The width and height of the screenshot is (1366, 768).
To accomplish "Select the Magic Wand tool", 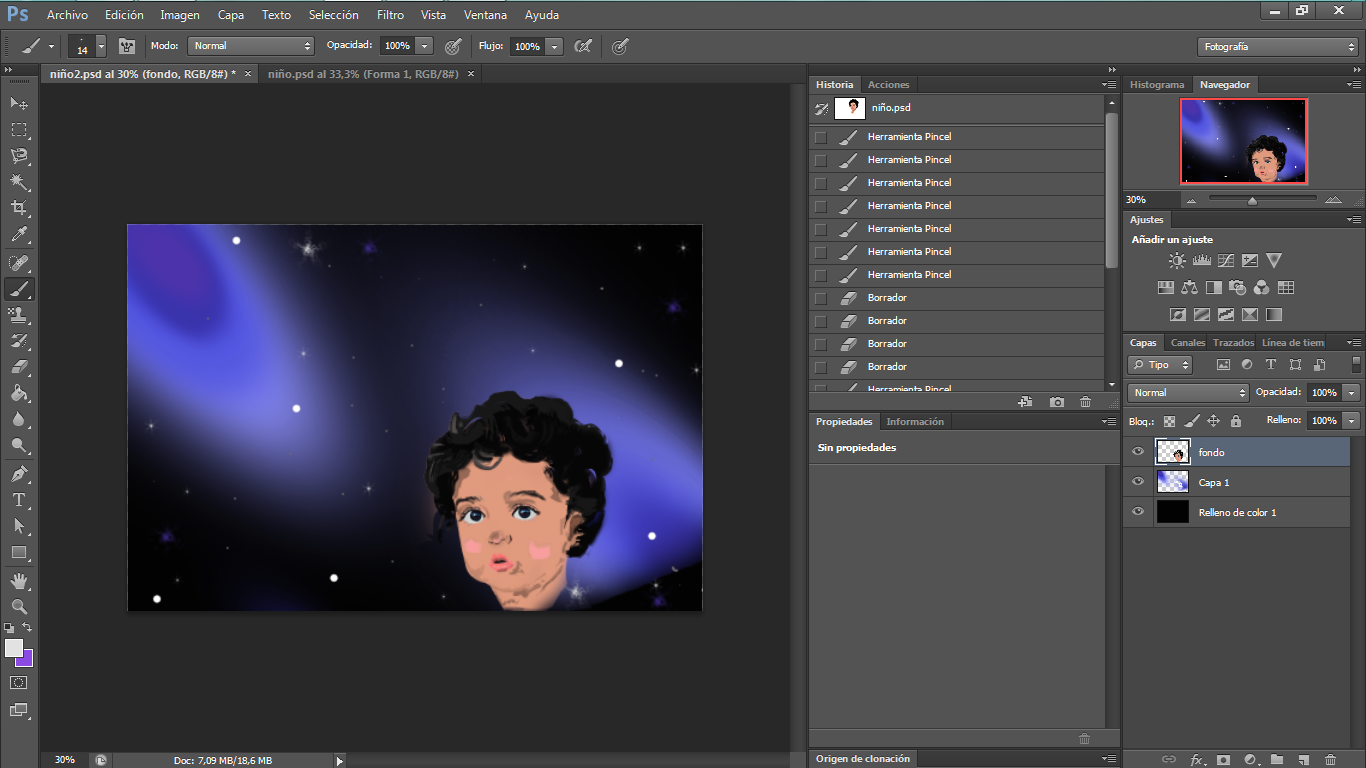I will [x=19, y=182].
